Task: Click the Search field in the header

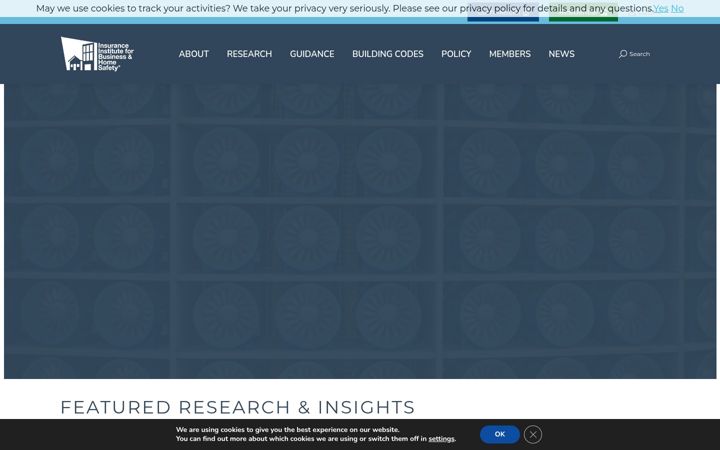Action: click(640, 54)
